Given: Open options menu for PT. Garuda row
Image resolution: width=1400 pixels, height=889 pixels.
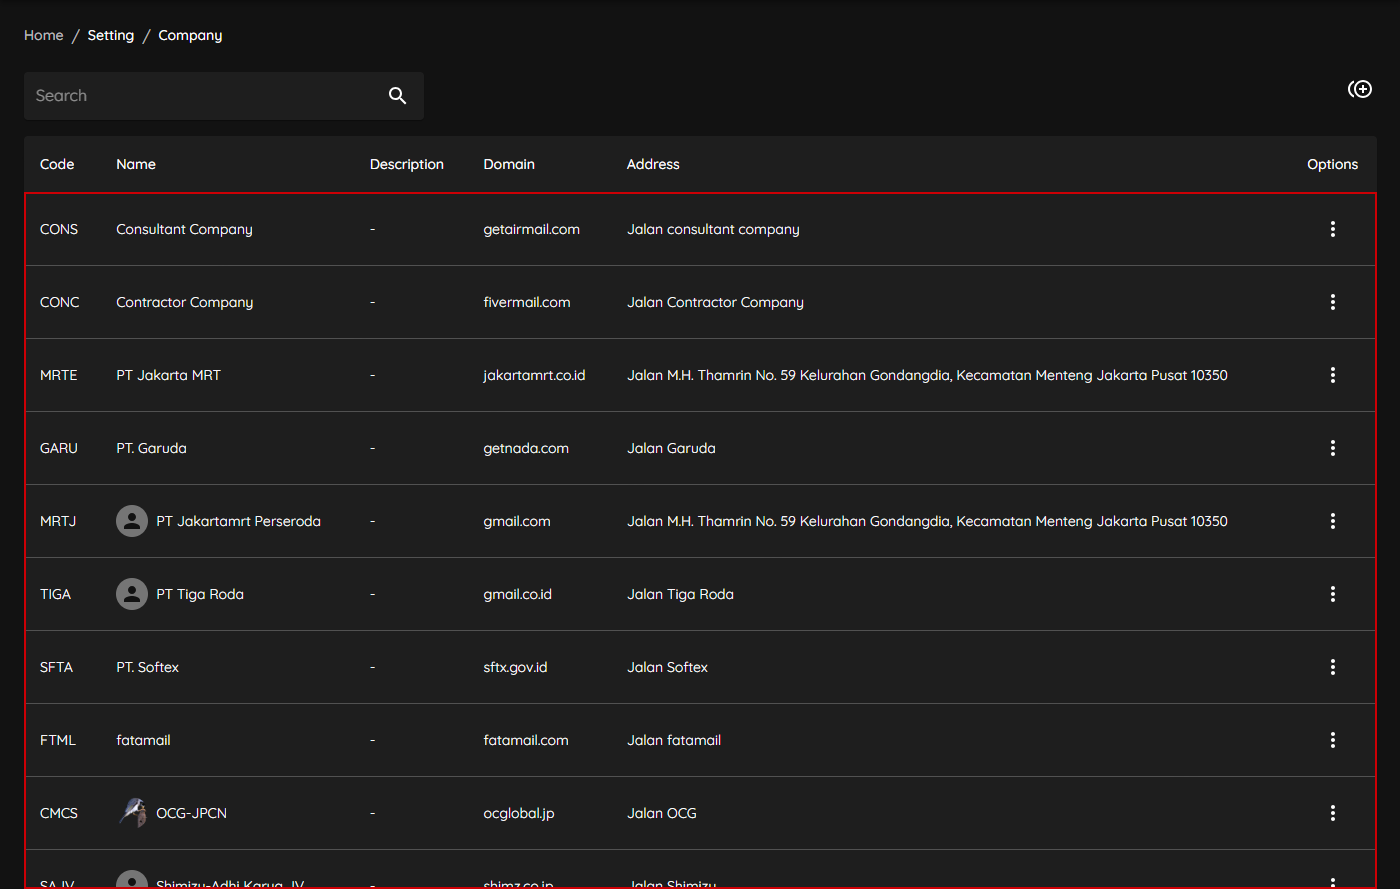Looking at the screenshot, I should 1332,448.
